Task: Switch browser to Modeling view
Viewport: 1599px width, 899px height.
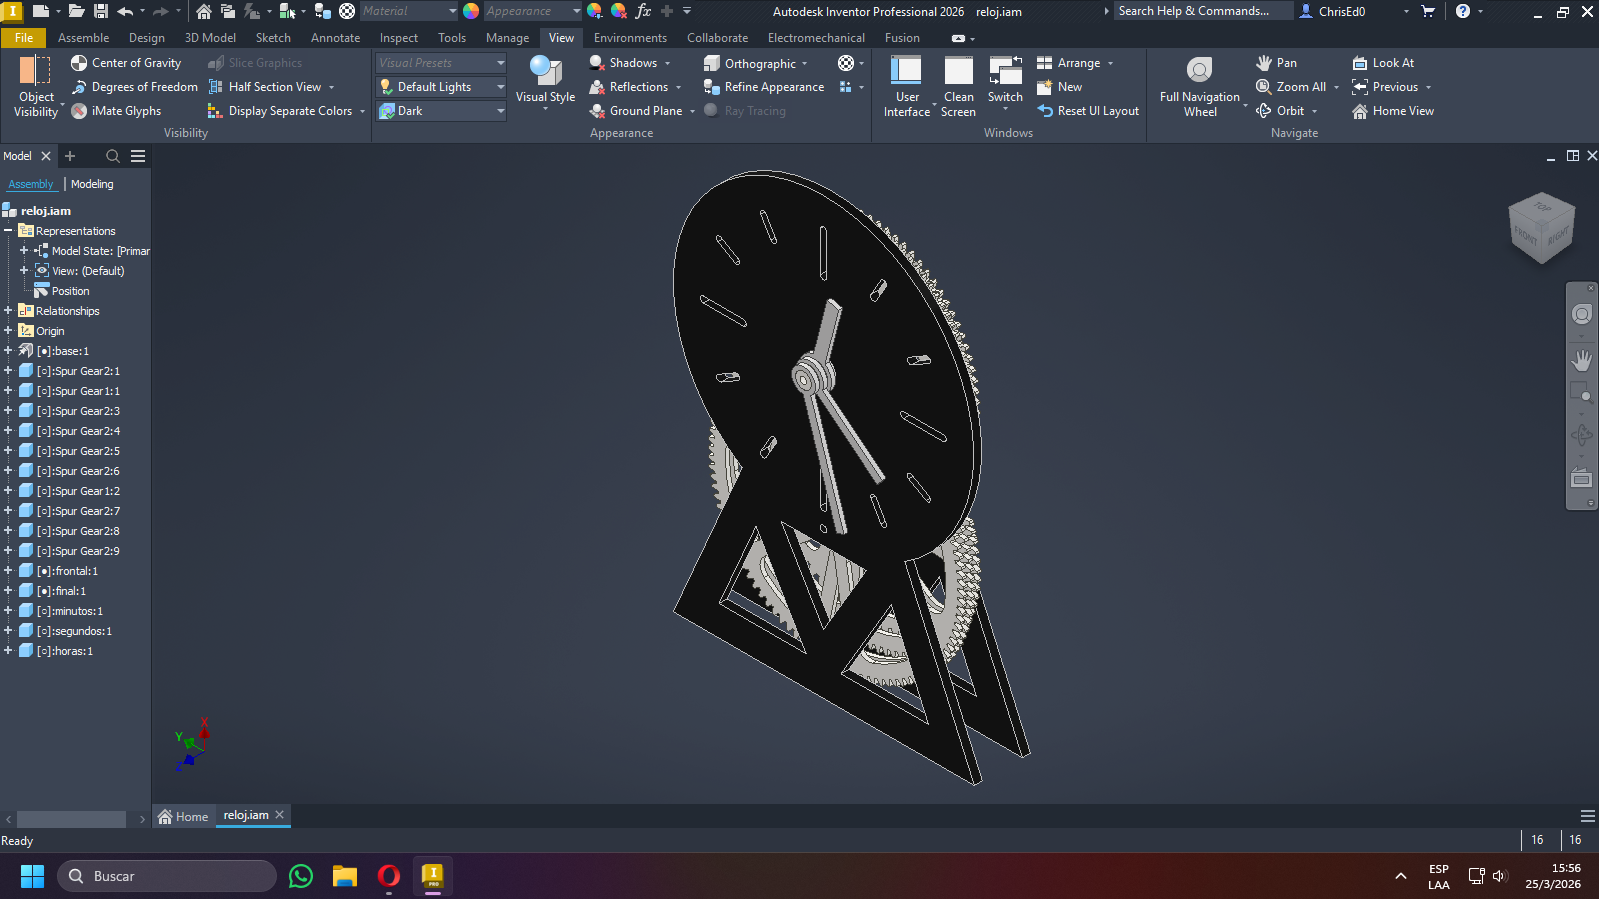Action: (92, 184)
